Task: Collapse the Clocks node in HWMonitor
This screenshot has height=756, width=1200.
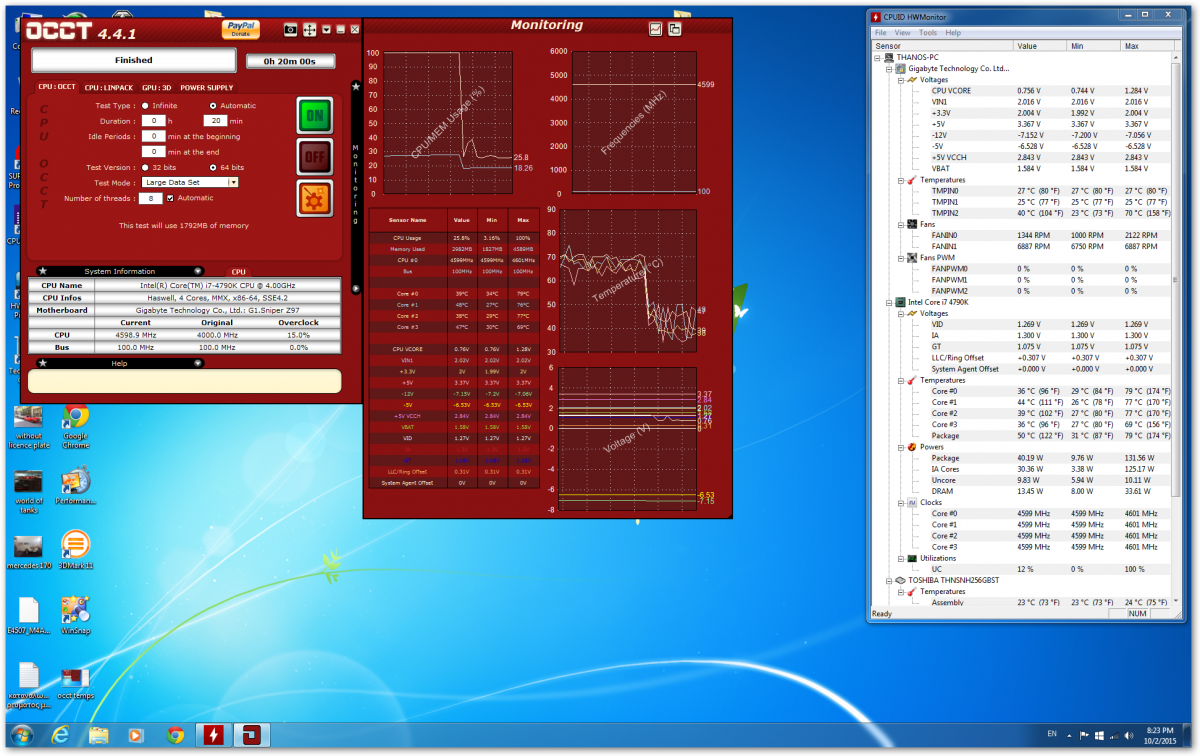Action: click(x=899, y=503)
